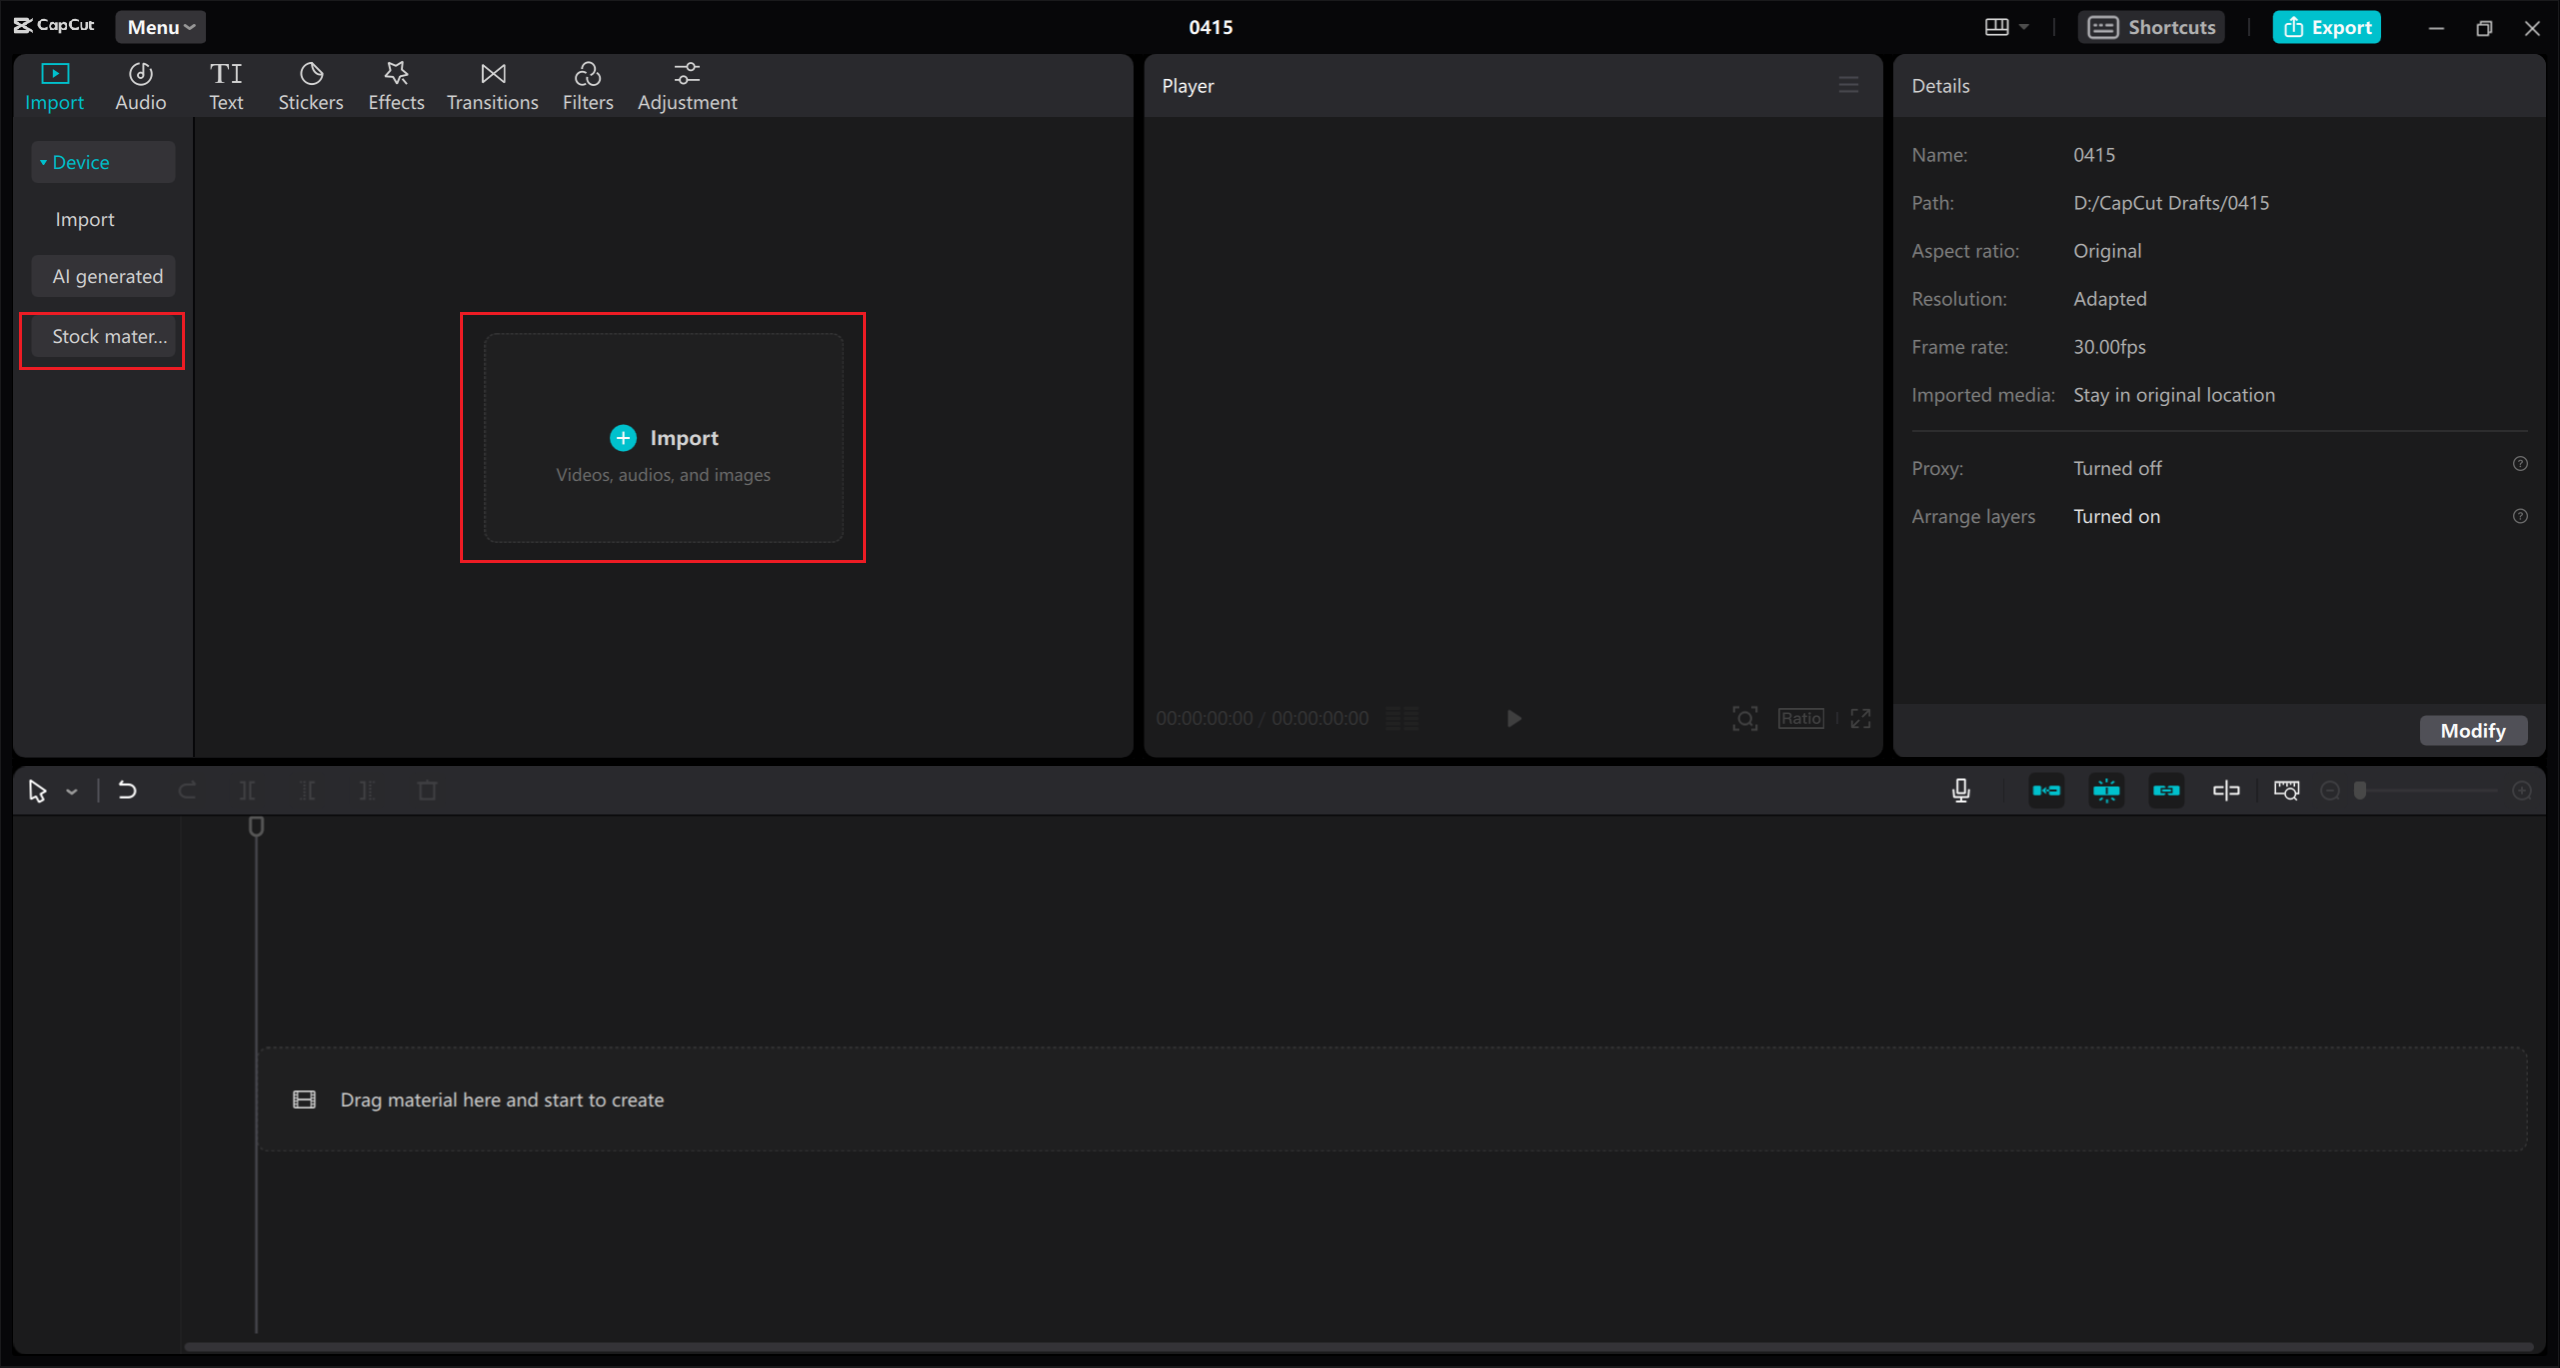Screen dimensions: 2560x1368
Task: Open the Shortcuts panel
Action: coord(2152,27)
